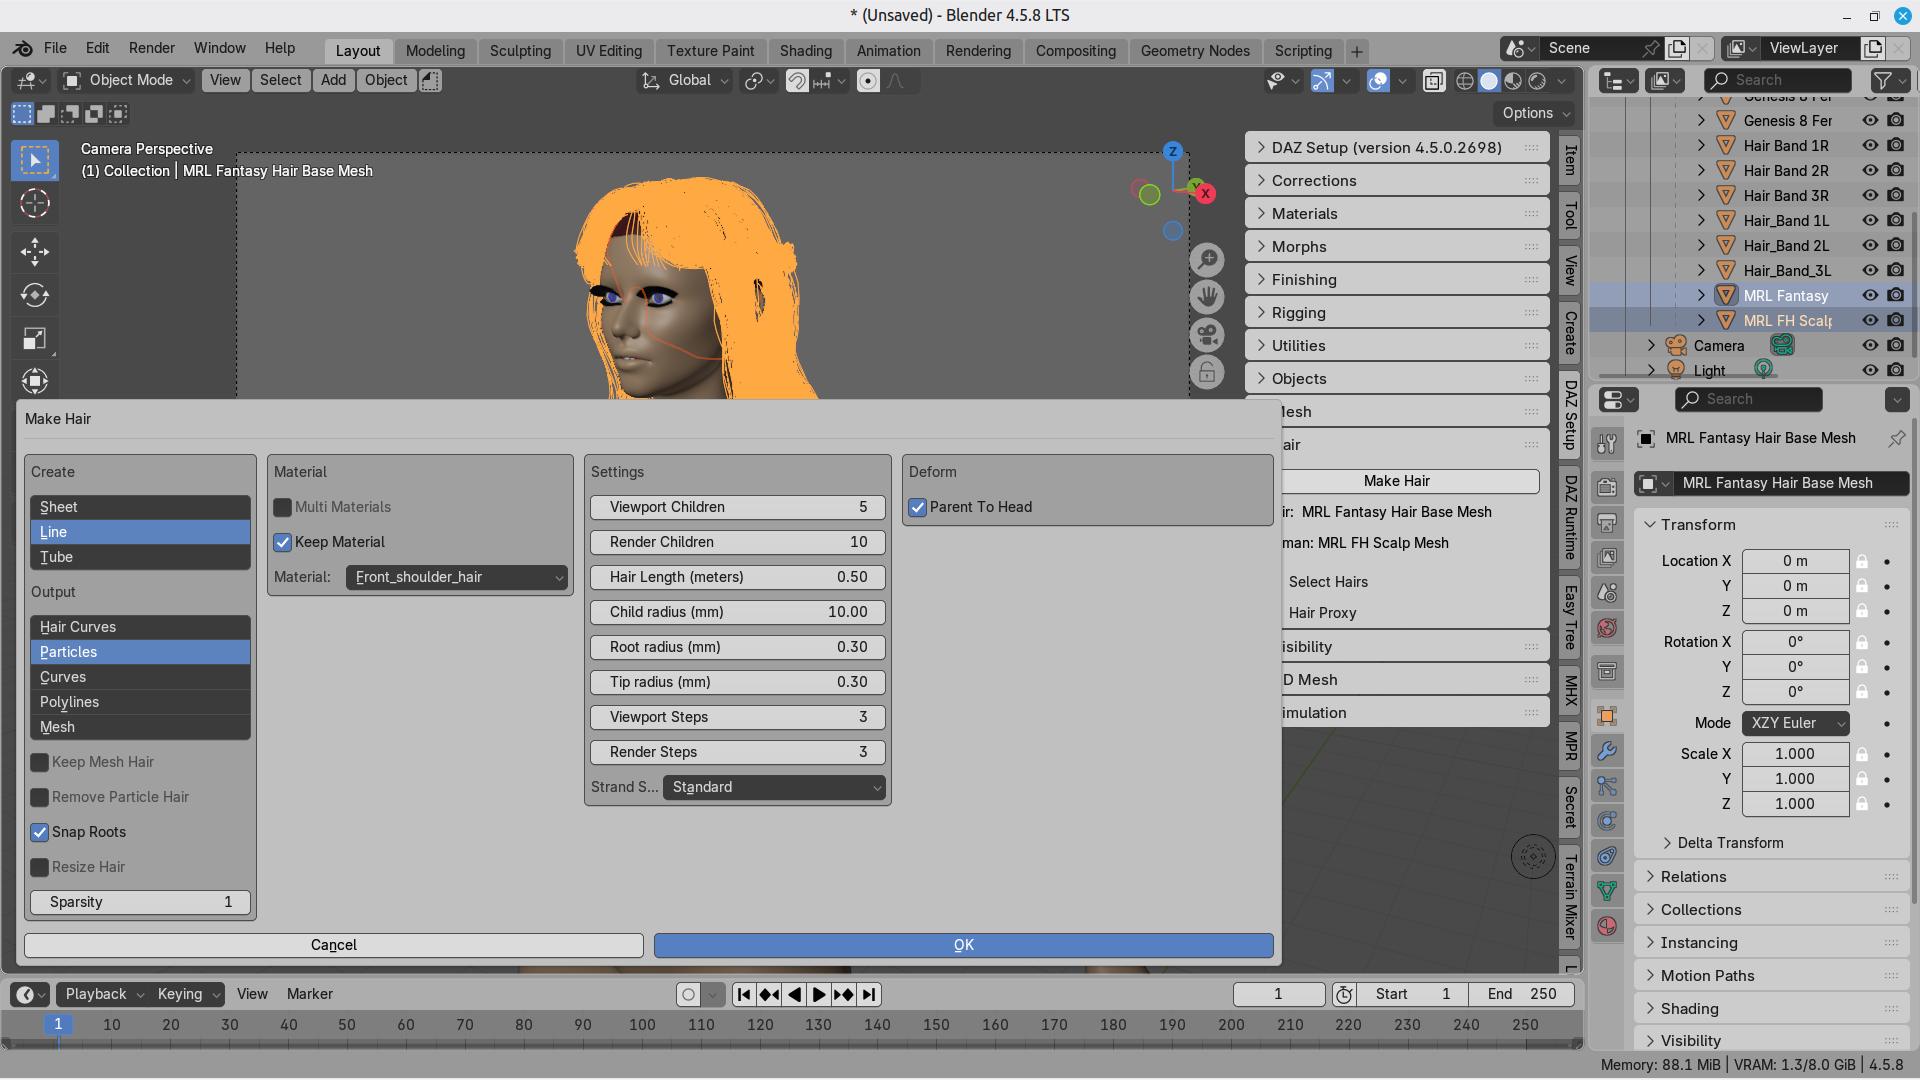Confirm the Make Hair dialog with OK
This screenshot has height=1080, width=1920.
pos(963,945)
